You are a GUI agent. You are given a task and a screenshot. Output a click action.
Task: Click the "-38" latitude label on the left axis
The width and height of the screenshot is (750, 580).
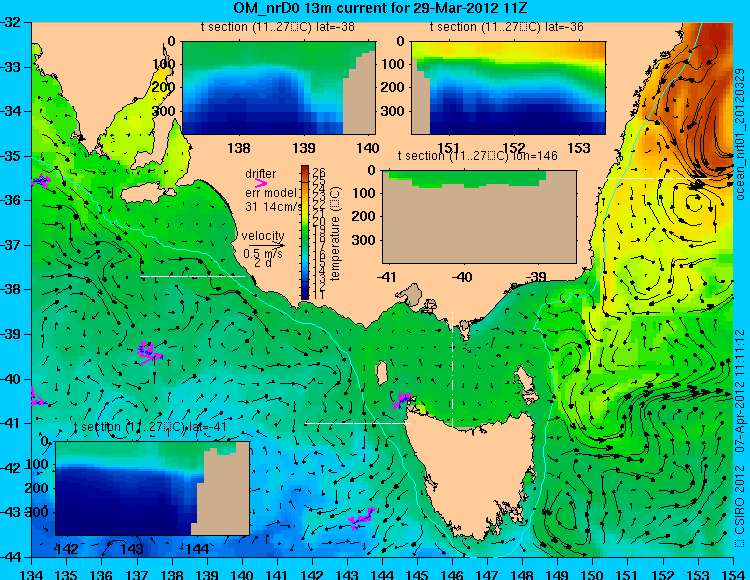11,289
